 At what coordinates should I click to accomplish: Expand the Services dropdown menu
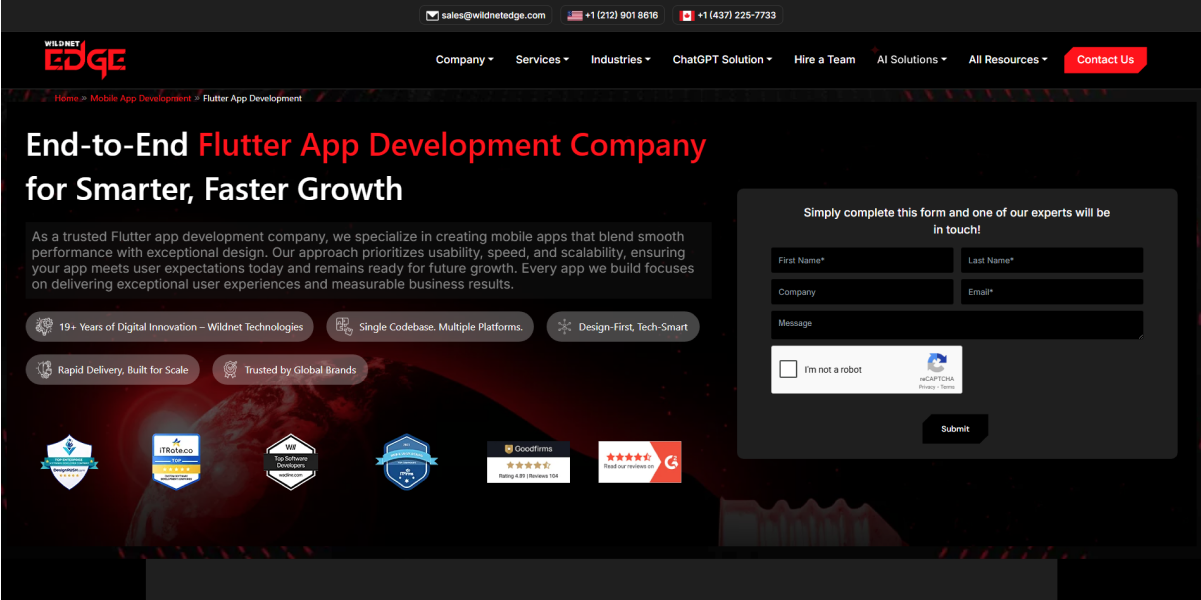pos(542,60)
